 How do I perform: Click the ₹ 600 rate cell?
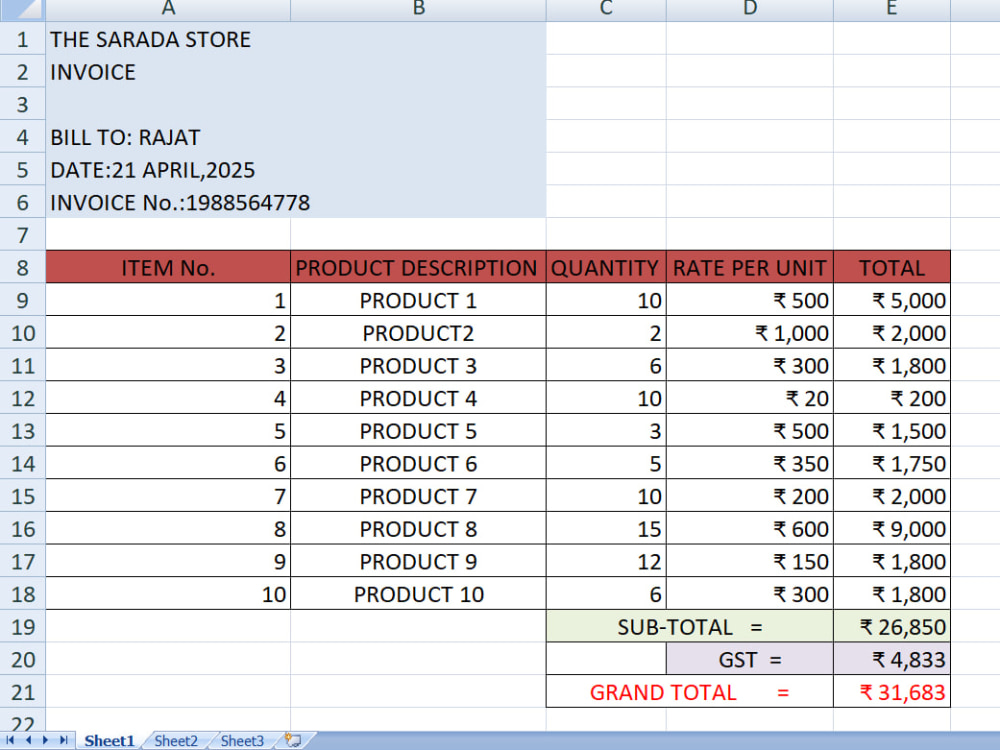[x=750, y=529]
